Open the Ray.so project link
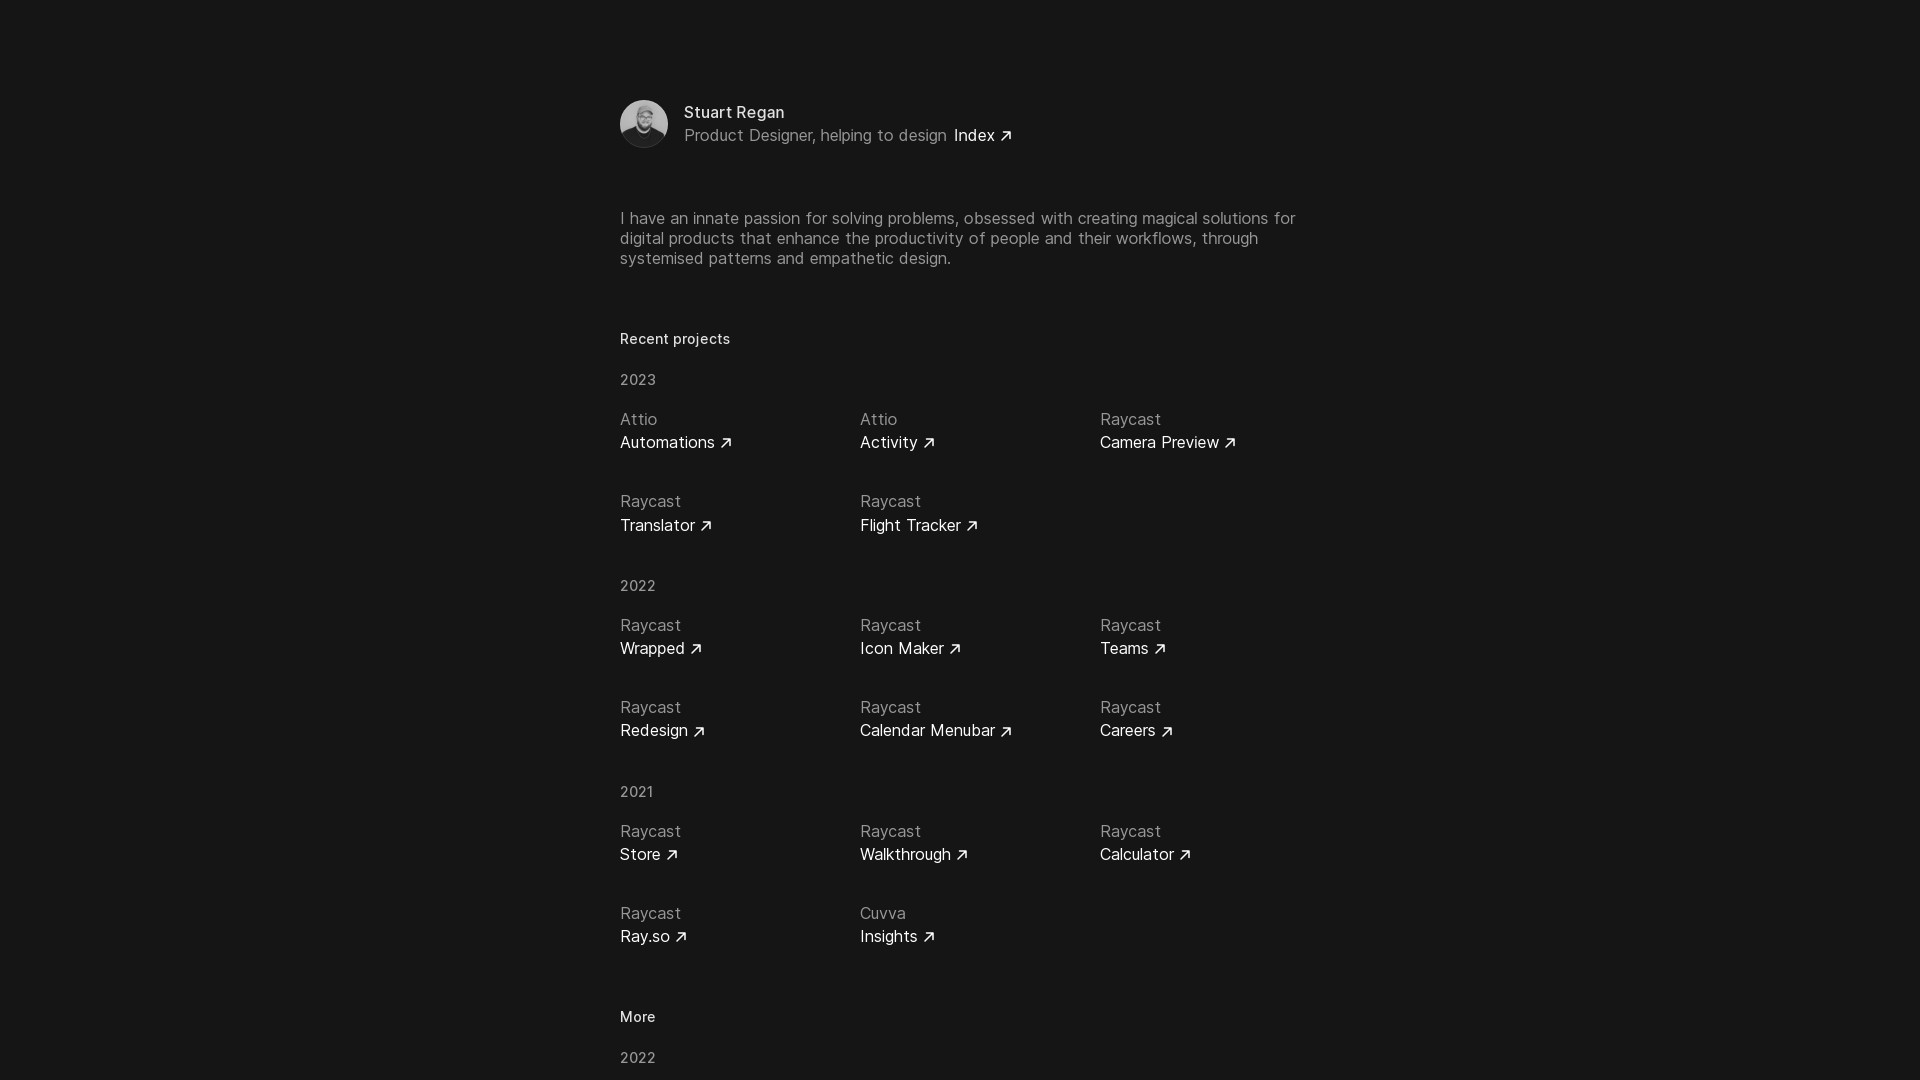The image size is (1920, 1080). [x=645, y=936]
